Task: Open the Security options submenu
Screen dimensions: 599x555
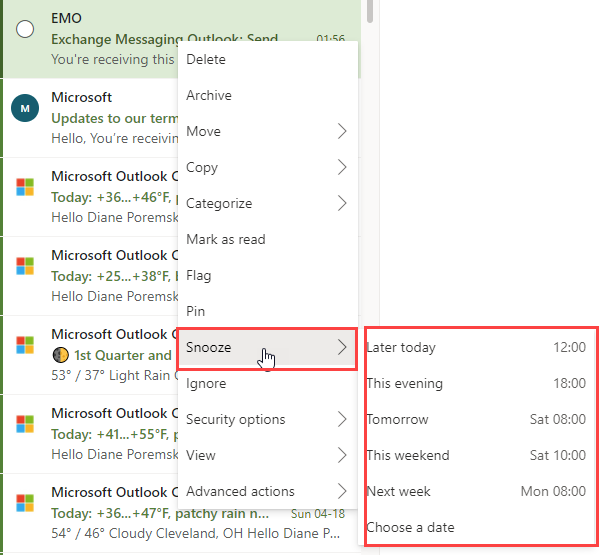Action: click(268, 419)
